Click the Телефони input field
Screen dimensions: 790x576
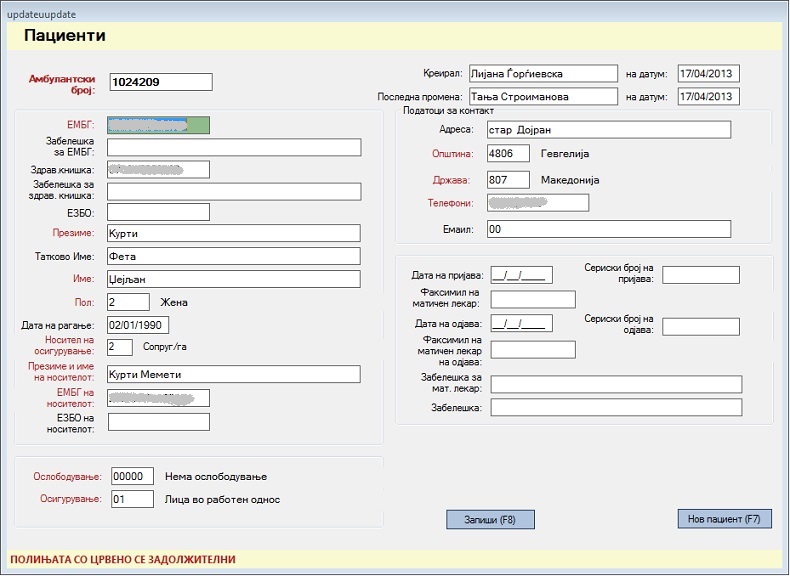pyautogui.click(x=538, y=203)
